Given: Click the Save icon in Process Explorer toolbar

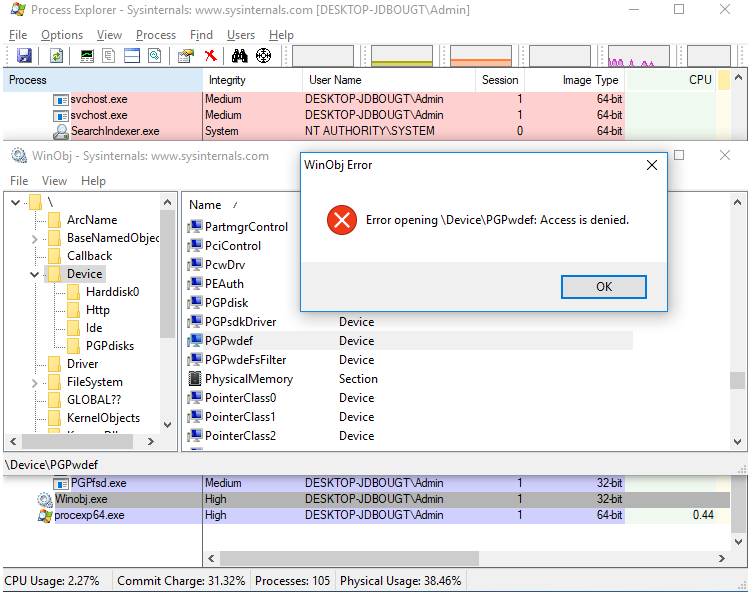Looking at the screenshot, I should [24, 56].
